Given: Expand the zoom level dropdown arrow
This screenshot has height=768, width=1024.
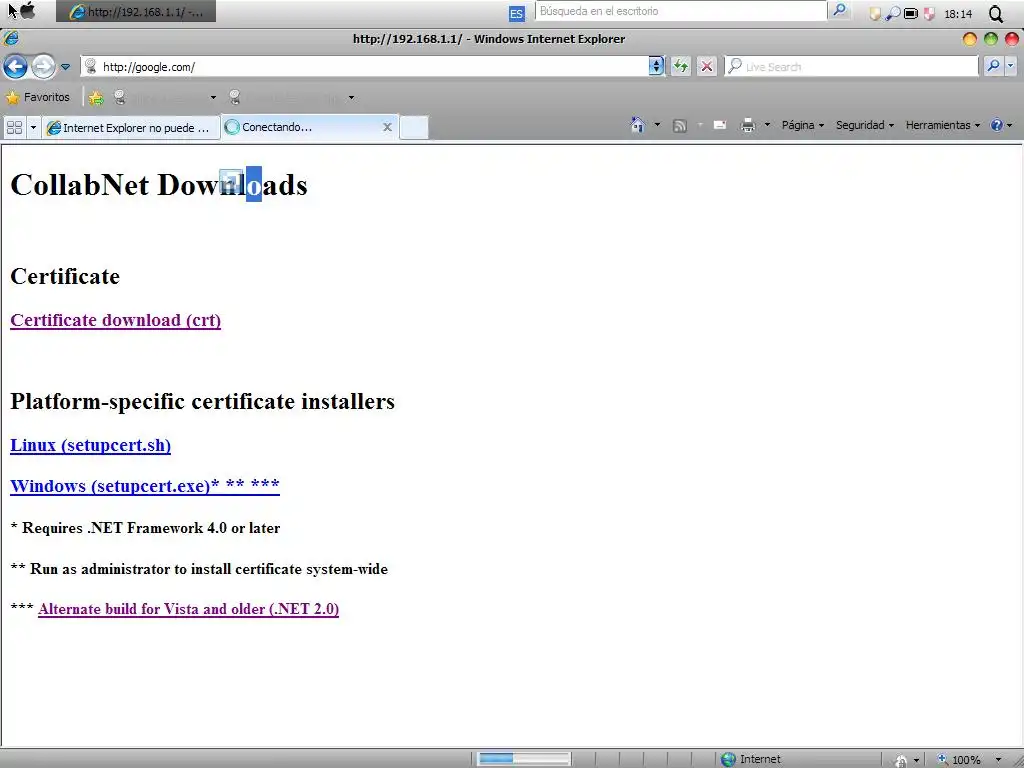Looking at the screenshot, I should [x=998, y=760].
